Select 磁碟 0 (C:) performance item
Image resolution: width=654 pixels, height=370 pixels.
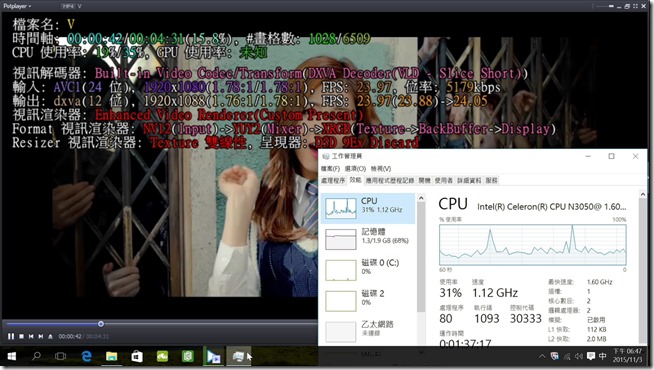pos(368,270)
